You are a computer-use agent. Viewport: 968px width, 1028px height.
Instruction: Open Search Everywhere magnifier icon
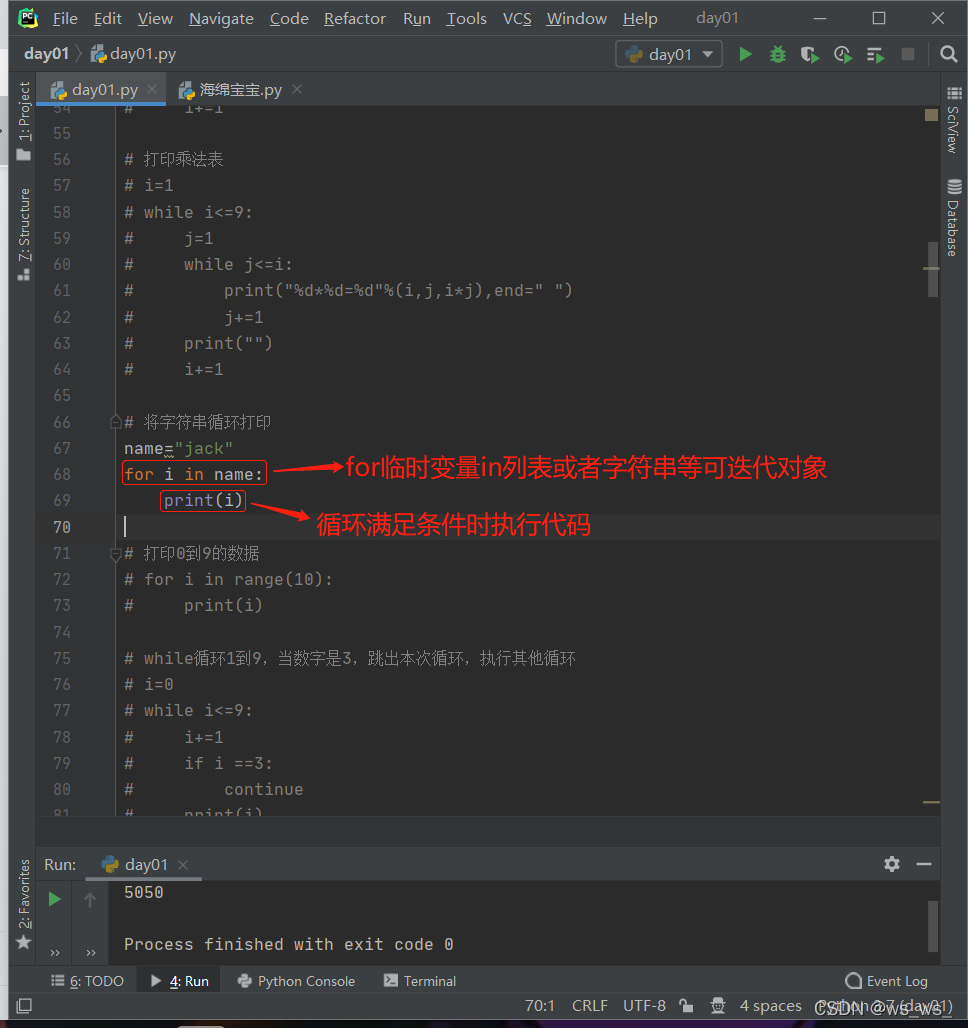948,54
